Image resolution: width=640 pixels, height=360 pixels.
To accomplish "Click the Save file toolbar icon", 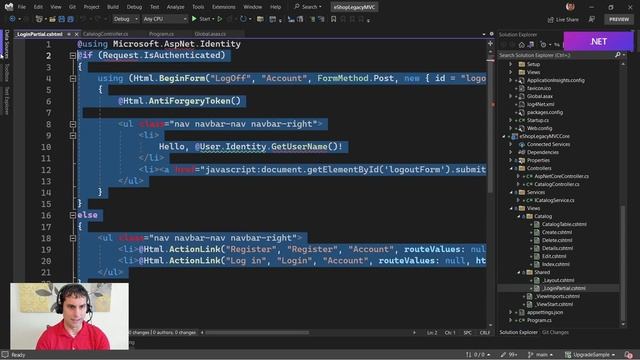I will [x=62, y=19].
